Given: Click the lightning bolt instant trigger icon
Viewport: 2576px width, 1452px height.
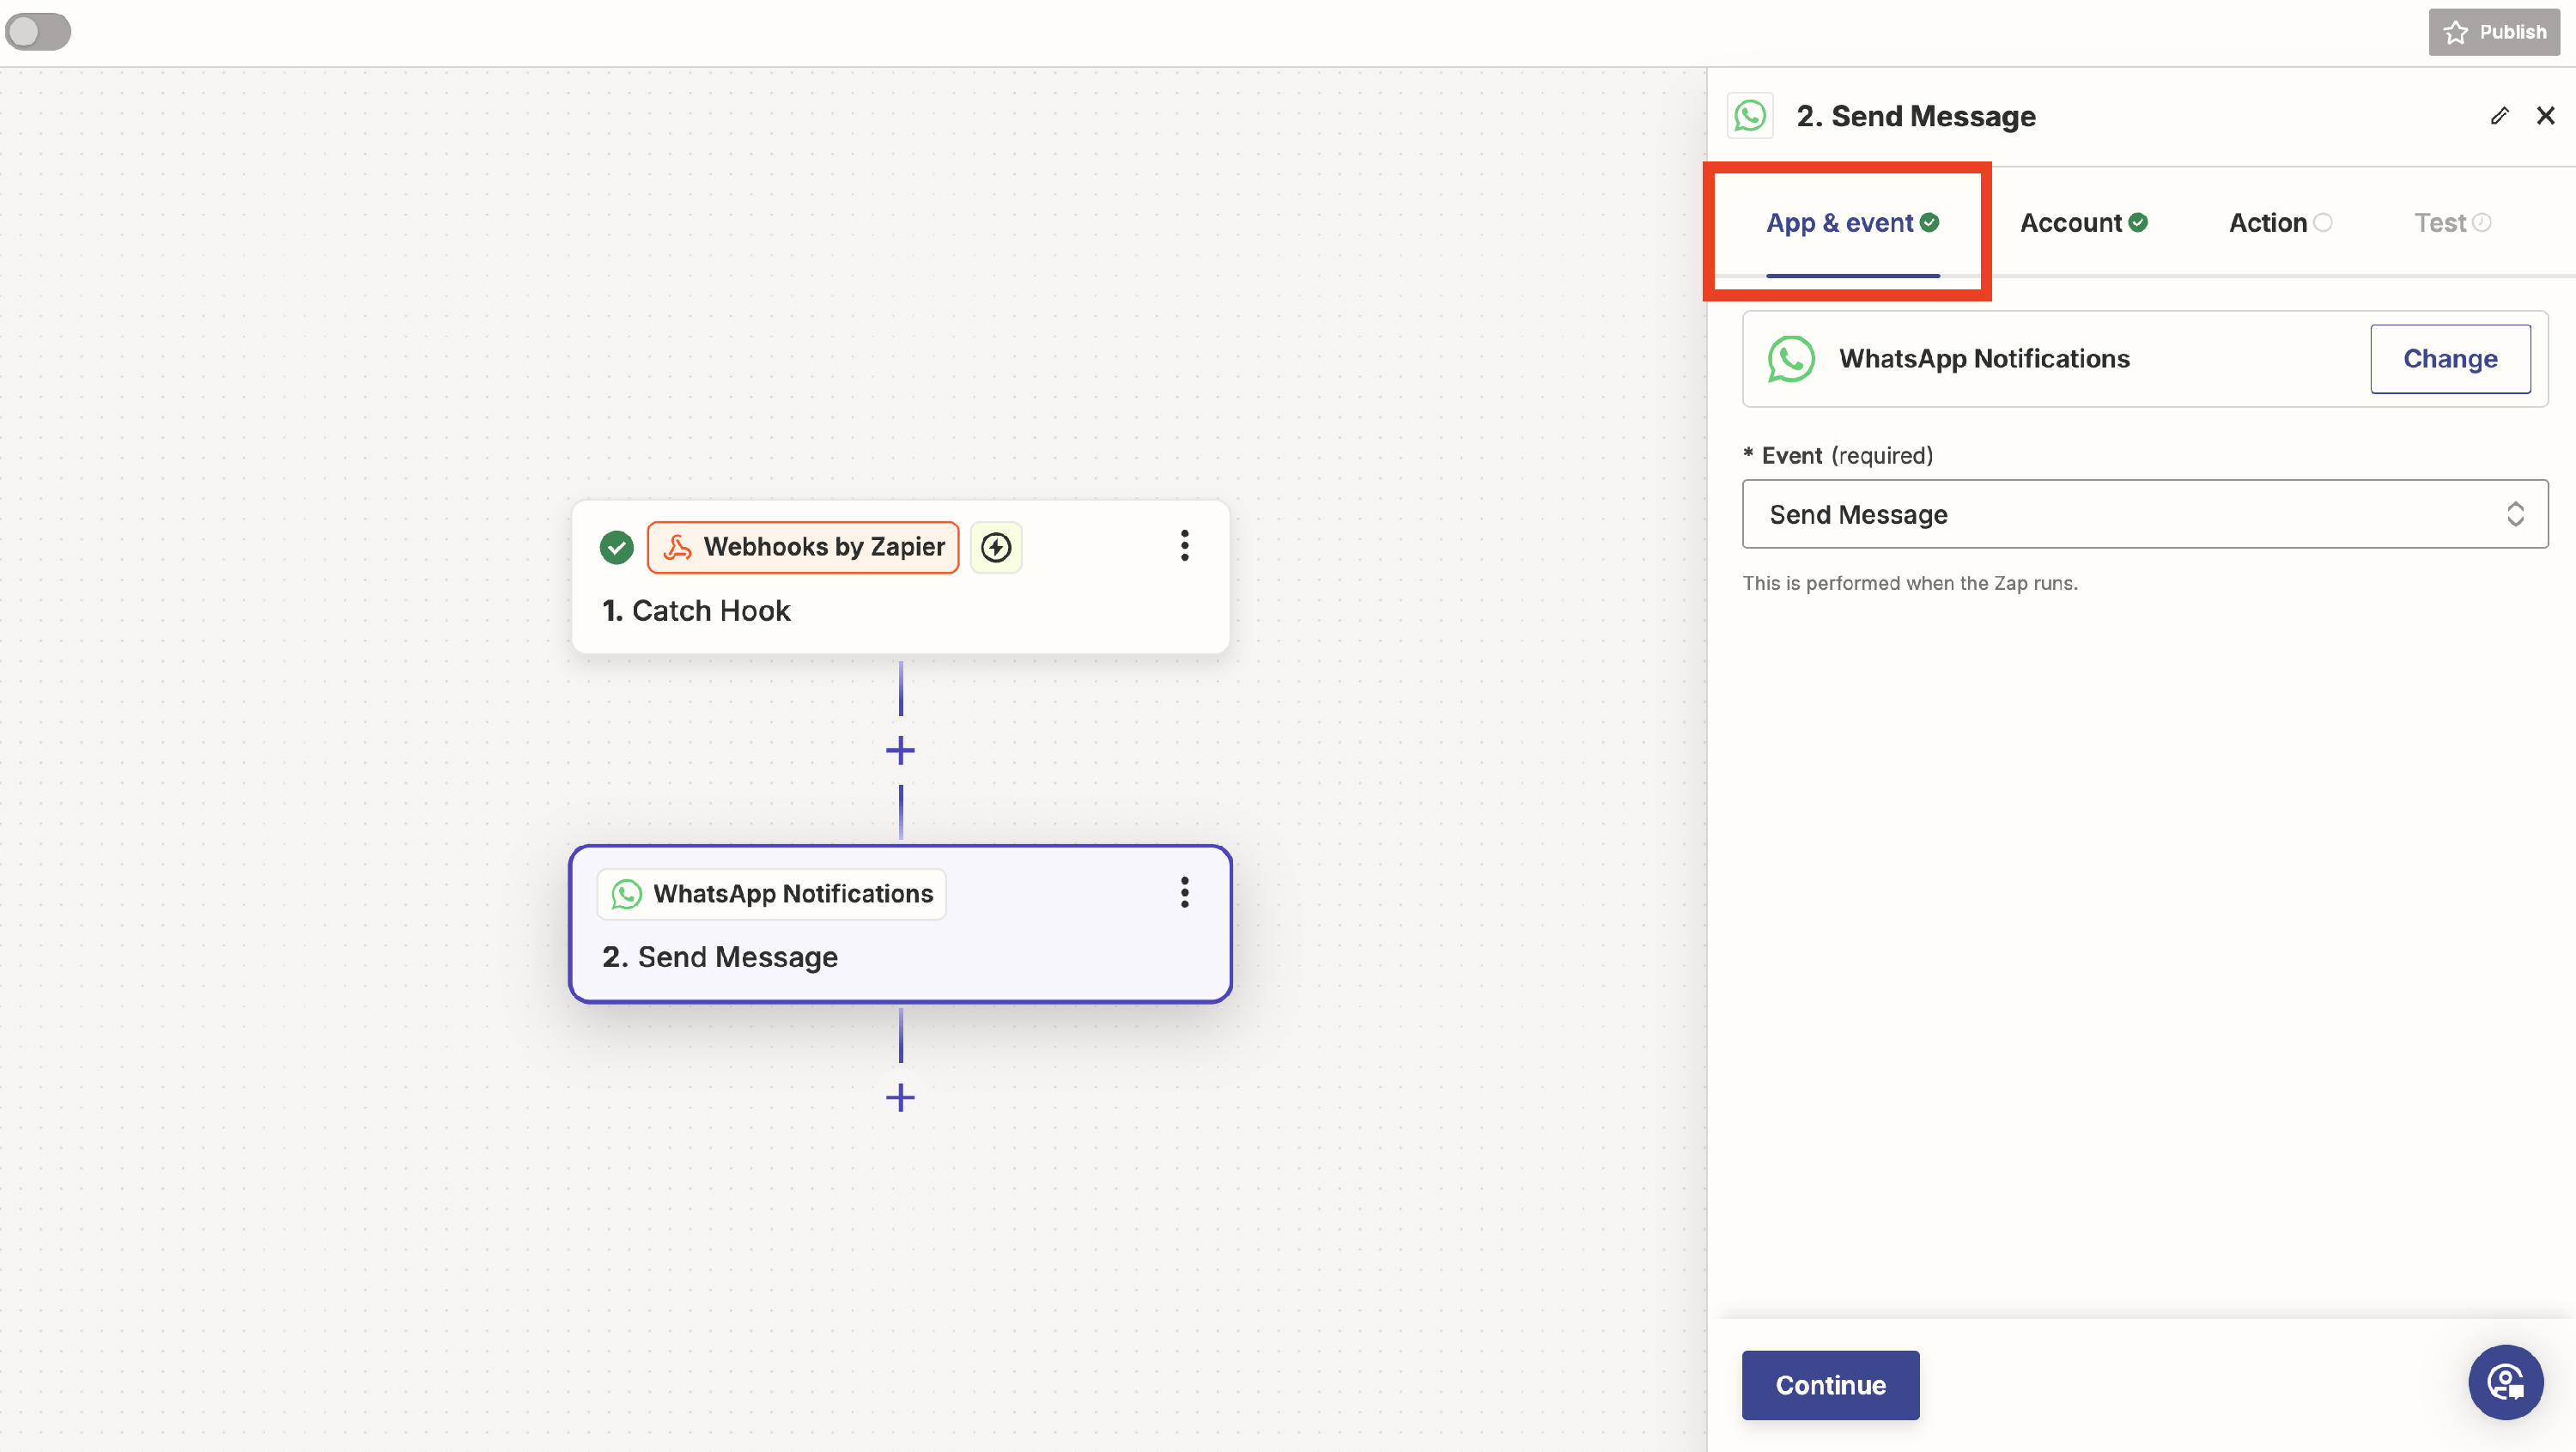Looking at the screenshot, I should (x=995, y=547).
